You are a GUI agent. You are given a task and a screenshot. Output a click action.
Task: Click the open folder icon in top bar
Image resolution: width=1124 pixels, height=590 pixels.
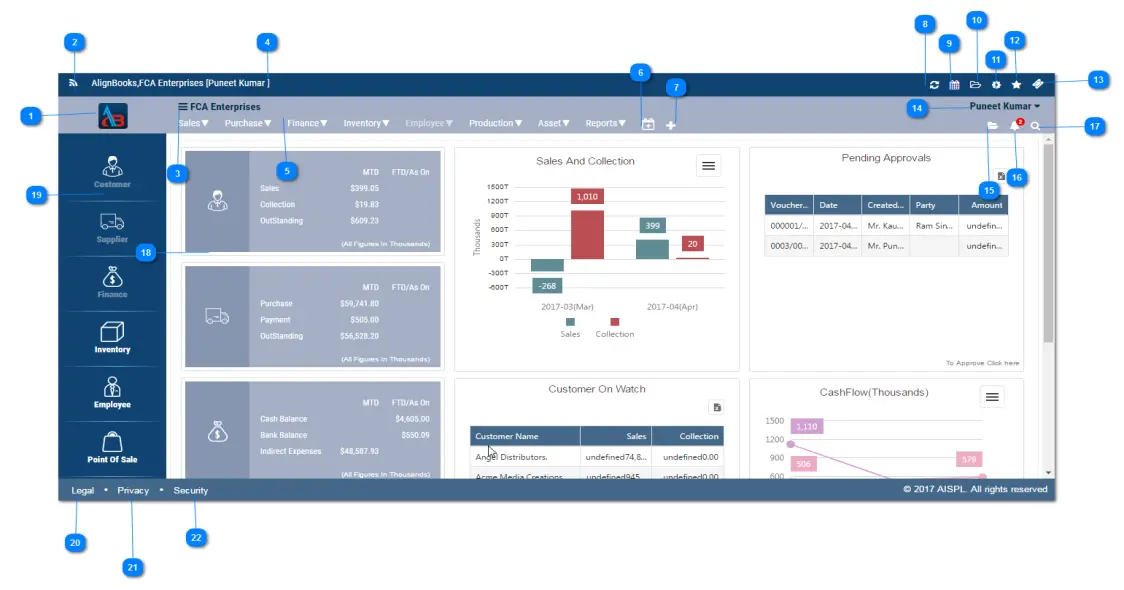point(975,85)
